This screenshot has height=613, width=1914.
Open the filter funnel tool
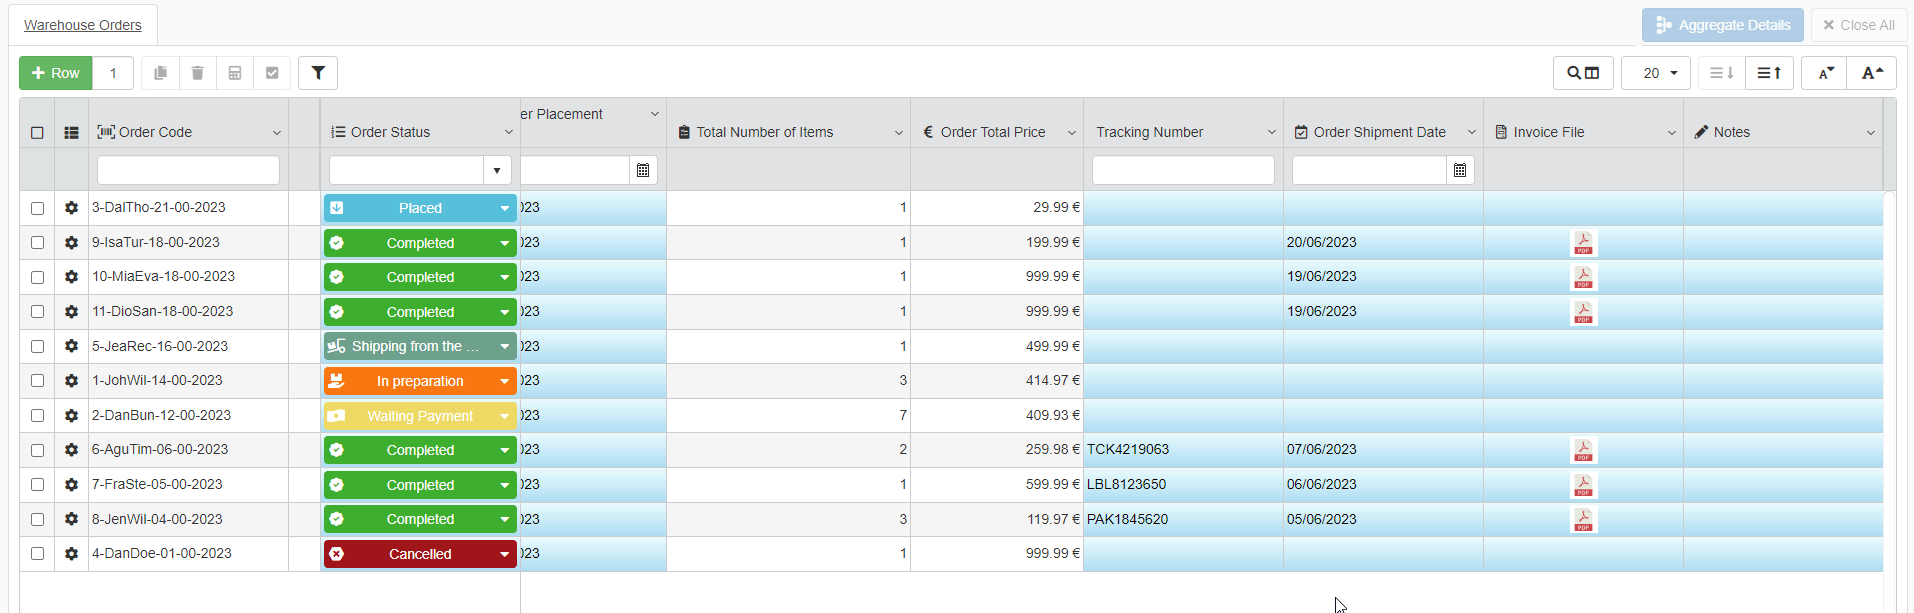coord(318,73)
